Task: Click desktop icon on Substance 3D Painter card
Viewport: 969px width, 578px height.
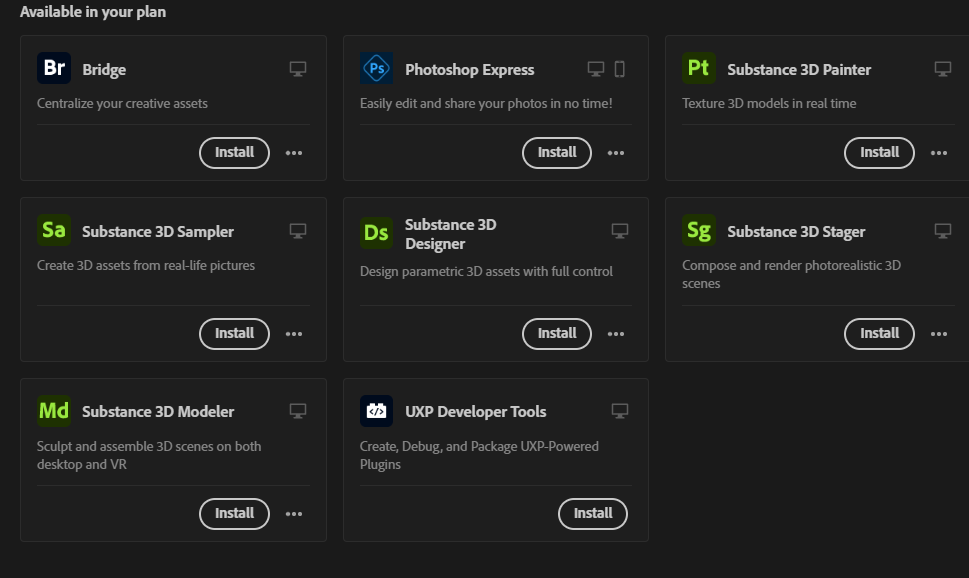Action: (x=942, y=69)
